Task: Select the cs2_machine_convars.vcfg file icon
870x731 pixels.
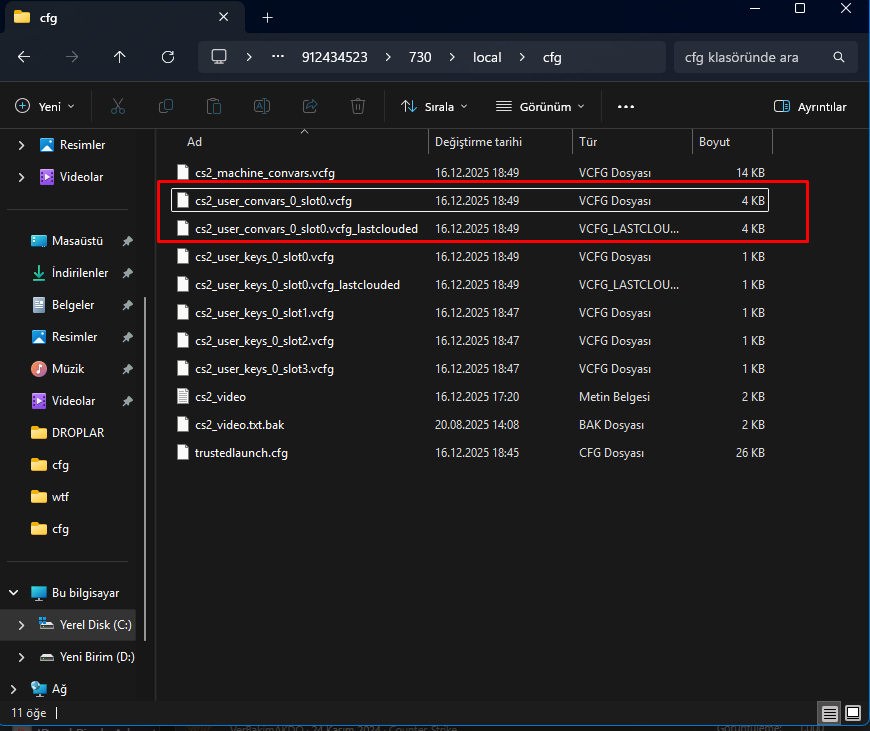Action: (x=183, y=173)
